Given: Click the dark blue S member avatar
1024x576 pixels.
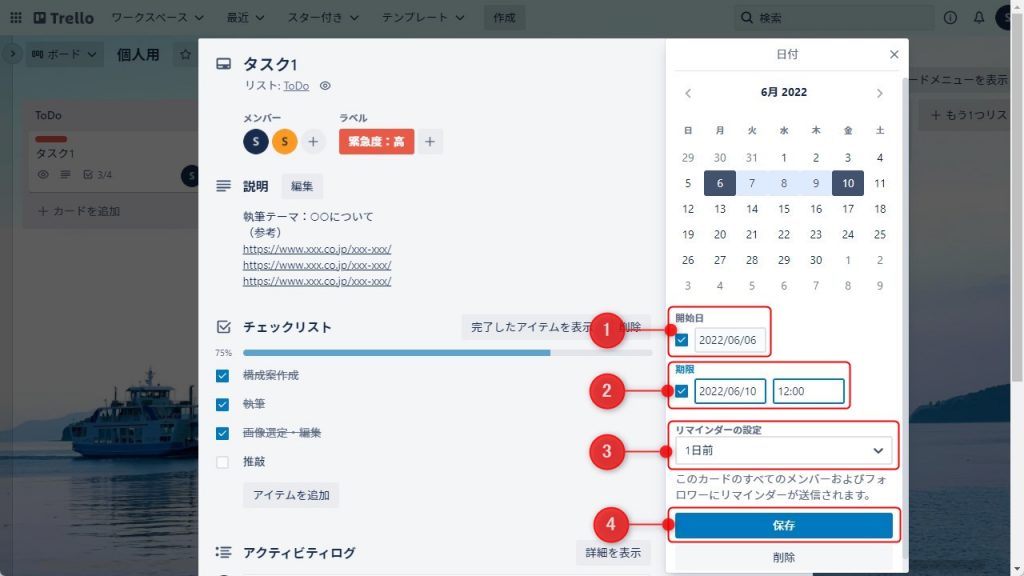Looking at the screenshot, I should (256, 141).
